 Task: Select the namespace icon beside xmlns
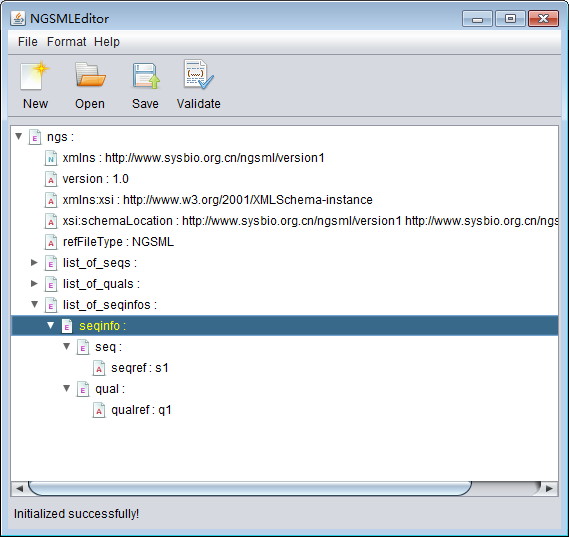tap(51, 158)
